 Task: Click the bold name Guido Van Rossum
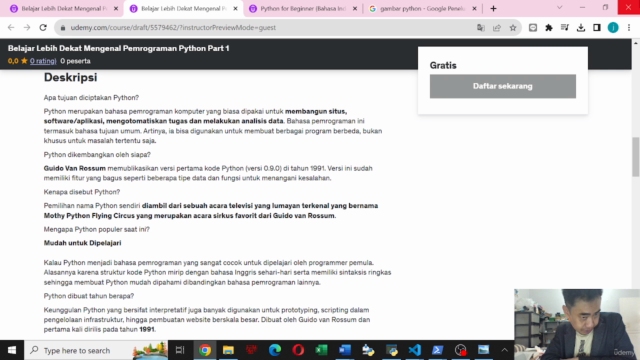75,168
